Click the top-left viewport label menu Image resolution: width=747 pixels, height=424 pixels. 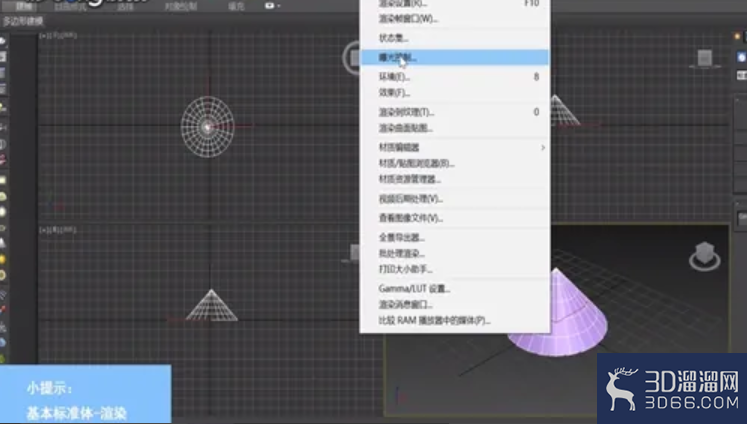58,35
